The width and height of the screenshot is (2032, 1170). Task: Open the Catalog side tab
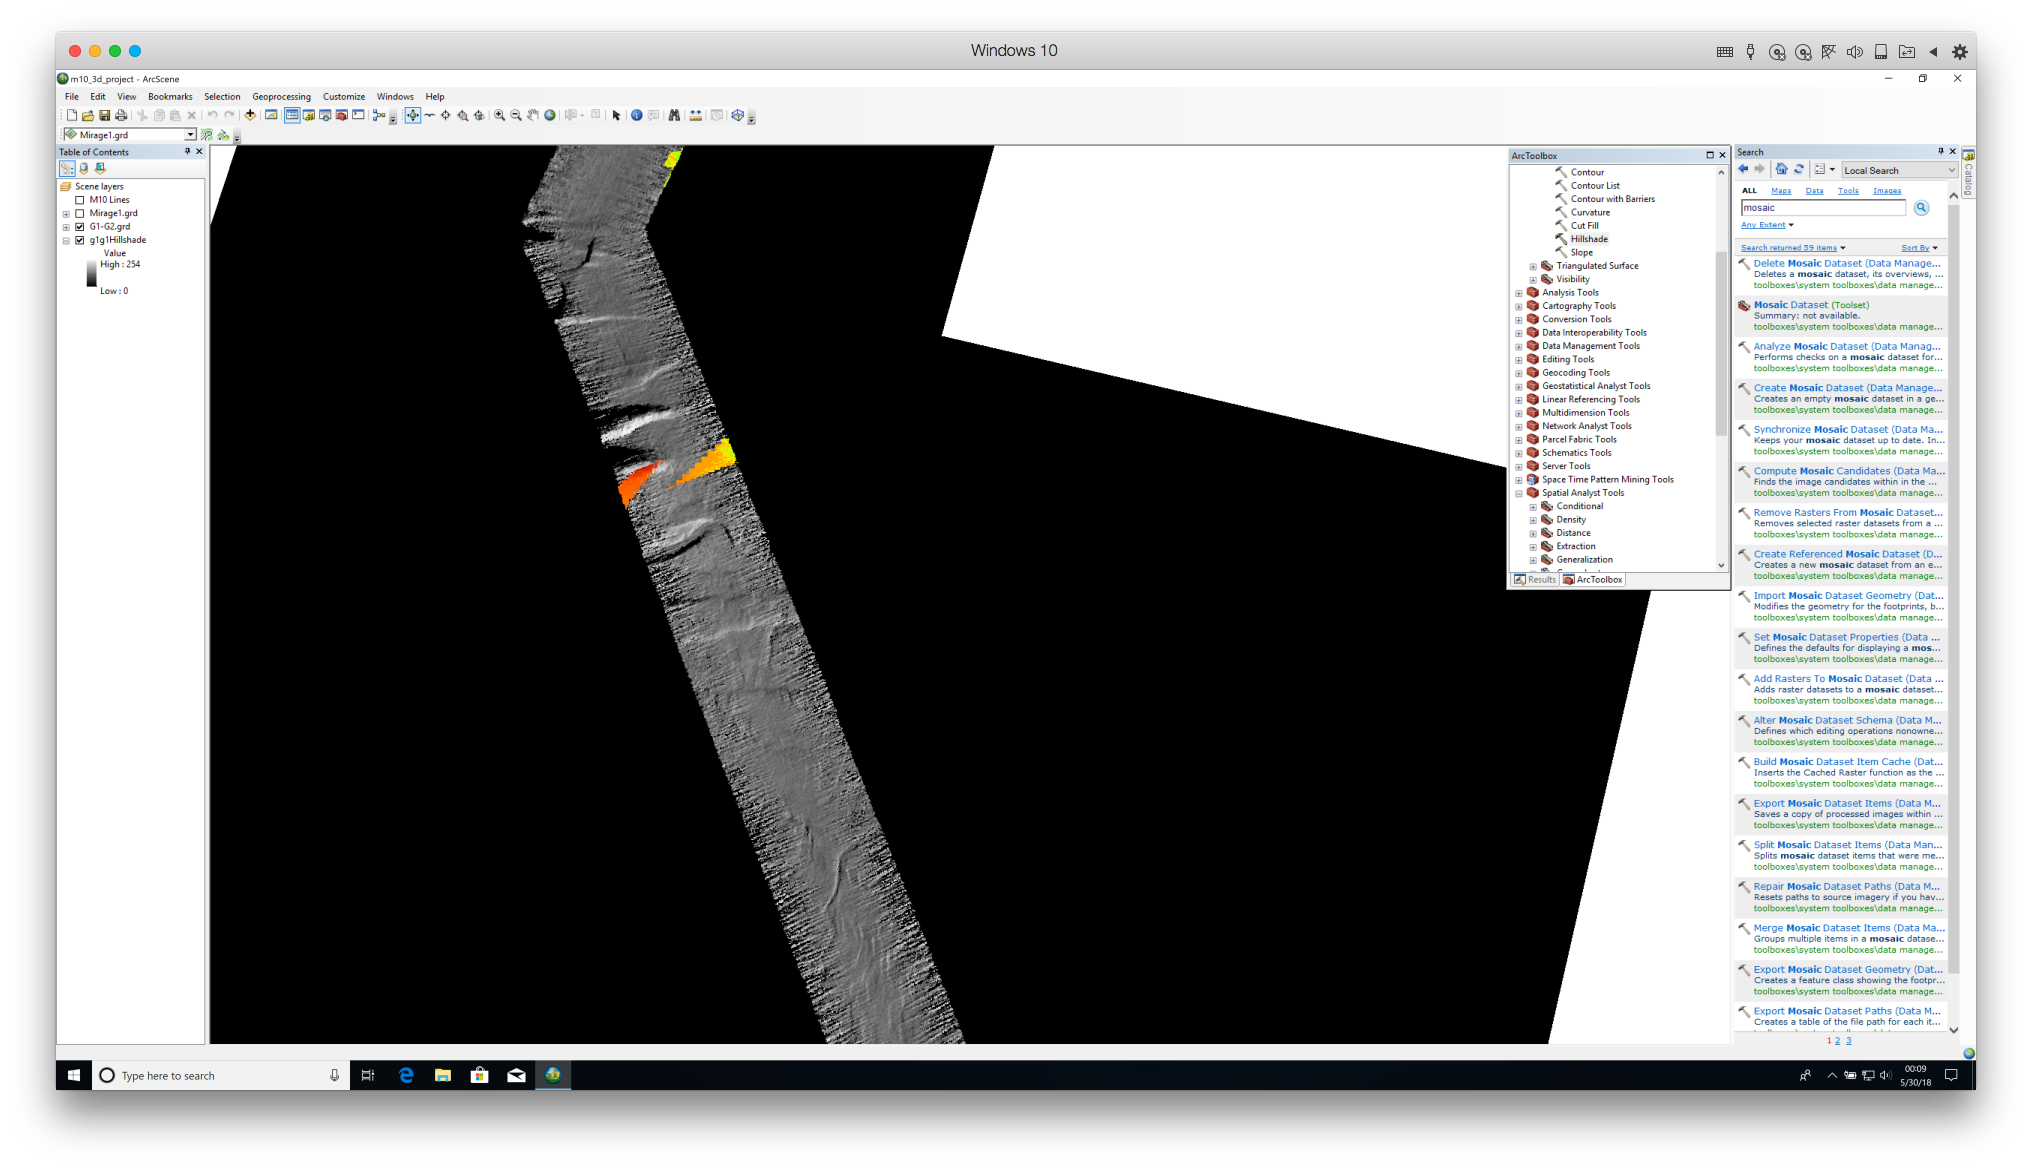1968,173
